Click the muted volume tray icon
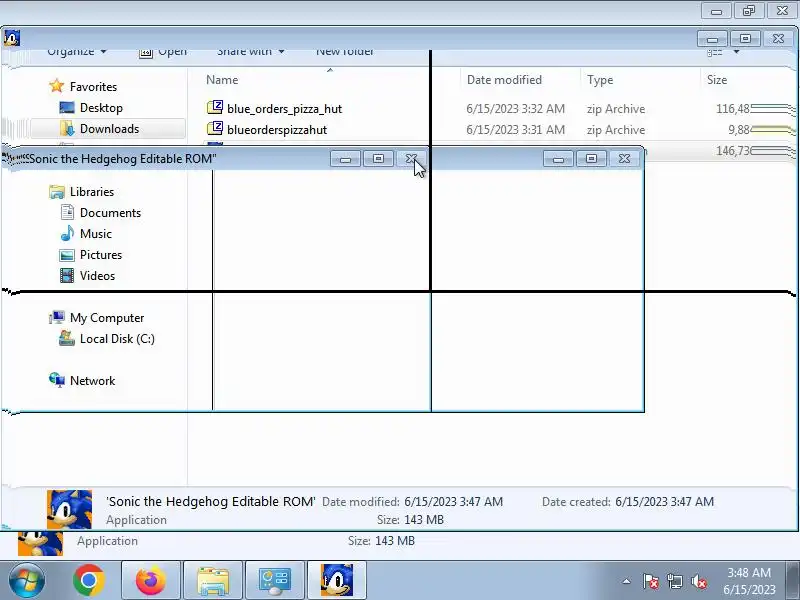This screenshot has width=800, height=600. coord(699,581)
